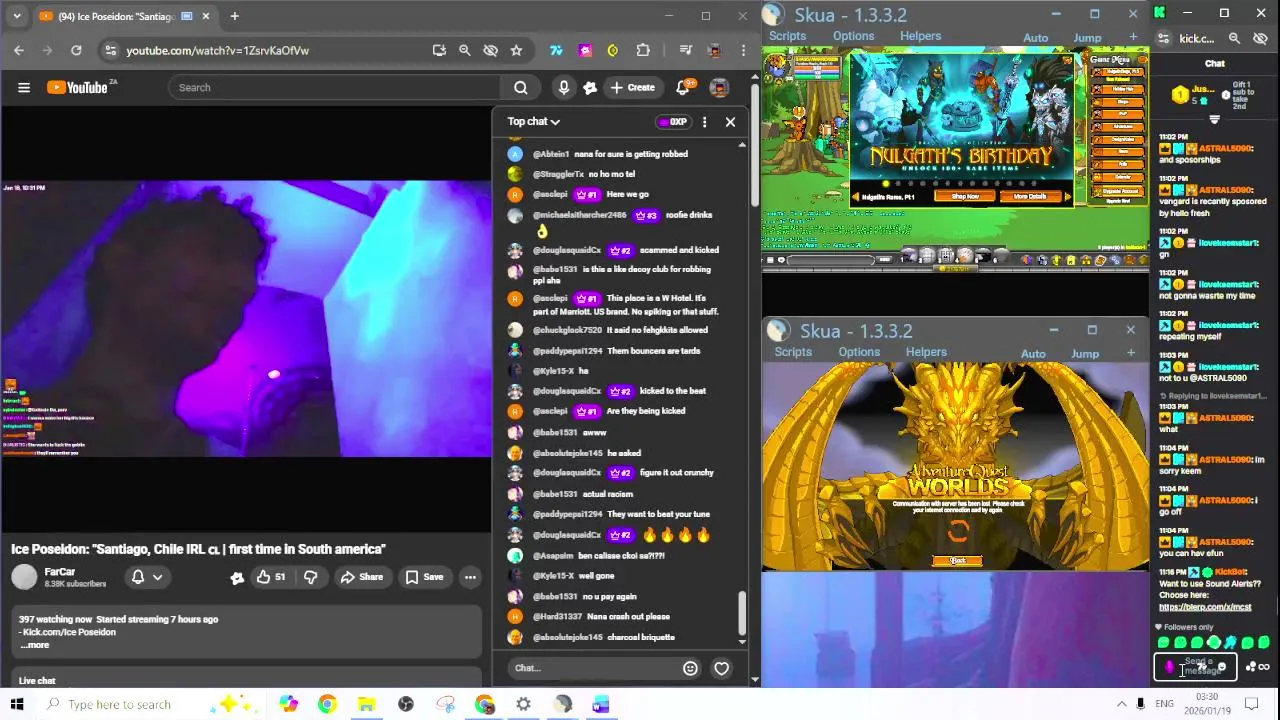Open the YouTube guide hamburger menu
The height and width of the screenshot is (720, 1280).
(x=24, y=88)
